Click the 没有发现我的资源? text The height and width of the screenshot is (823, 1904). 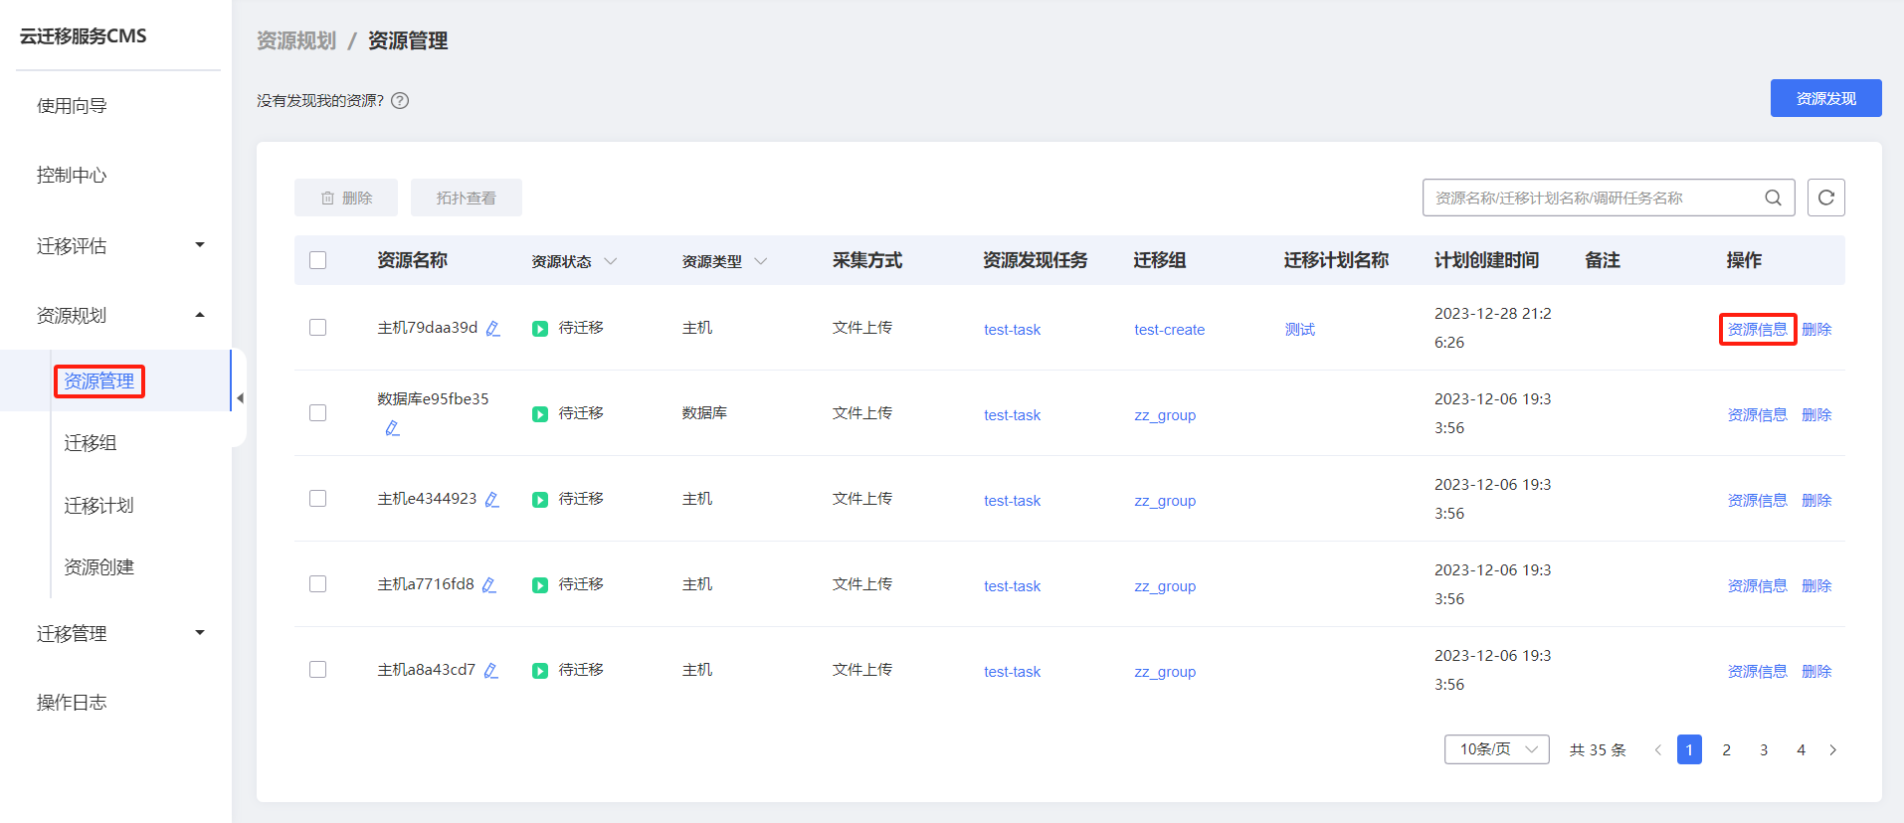coord(320,100)
